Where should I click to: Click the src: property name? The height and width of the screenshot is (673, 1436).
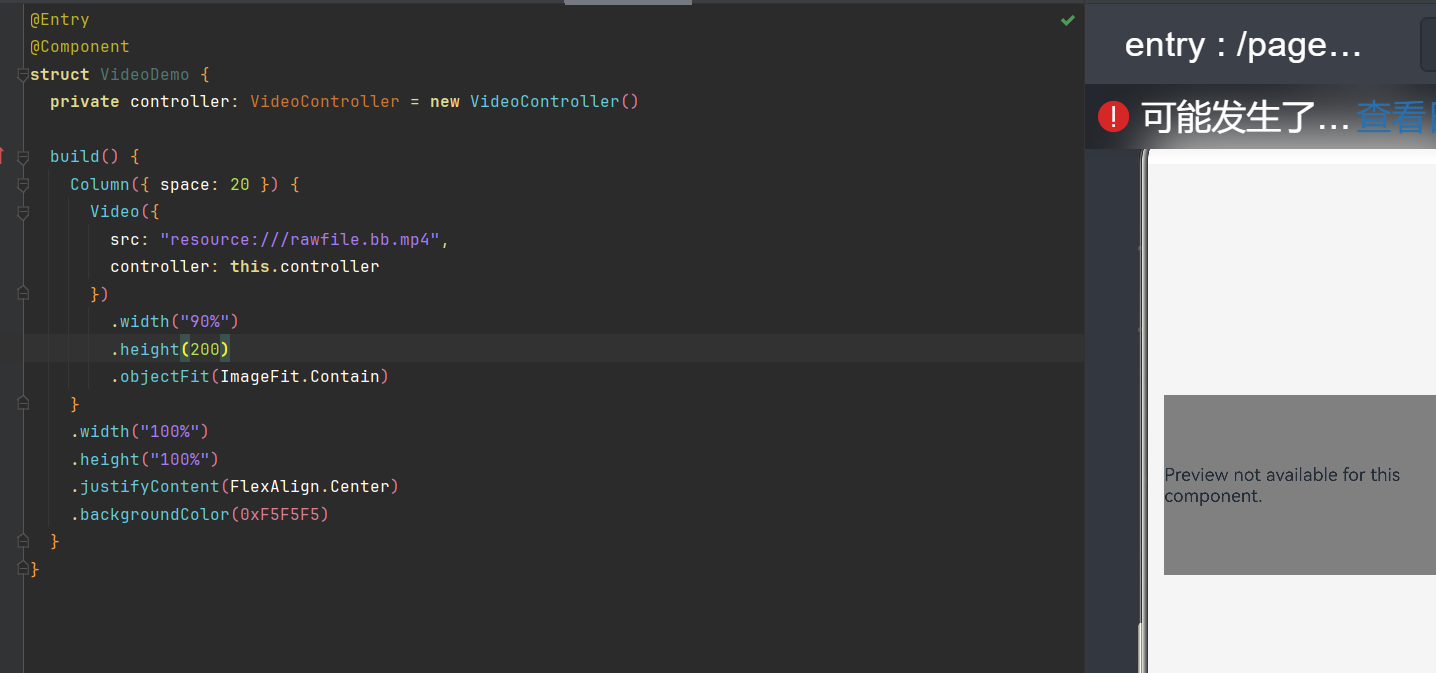[x=130, y=240]
